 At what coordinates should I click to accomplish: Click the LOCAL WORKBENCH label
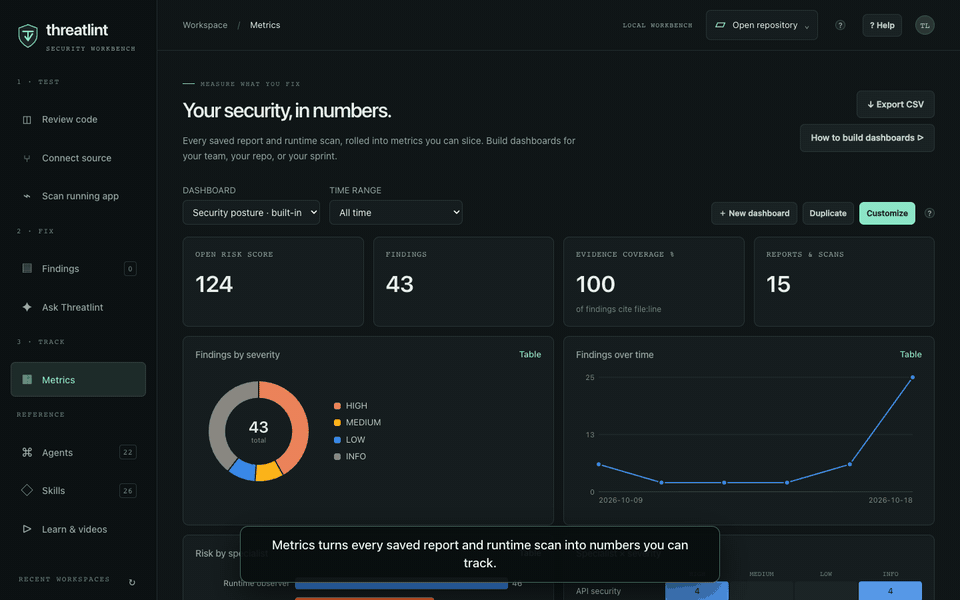(x=658, y=25)
